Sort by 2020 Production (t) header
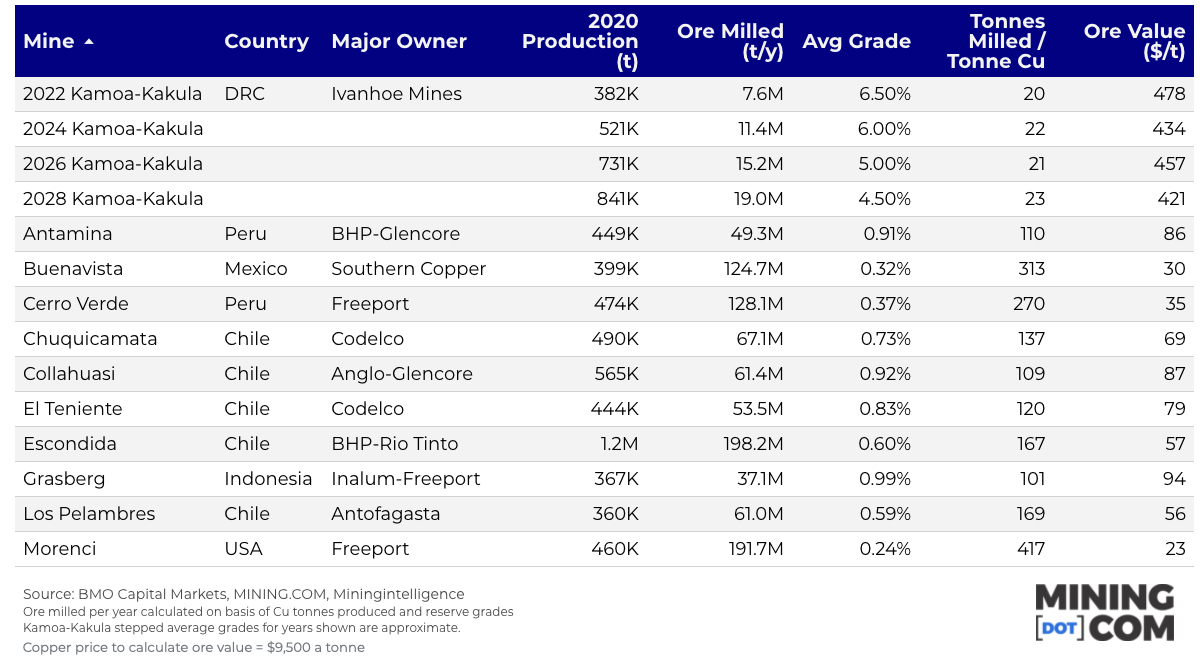 click(580, 41)
